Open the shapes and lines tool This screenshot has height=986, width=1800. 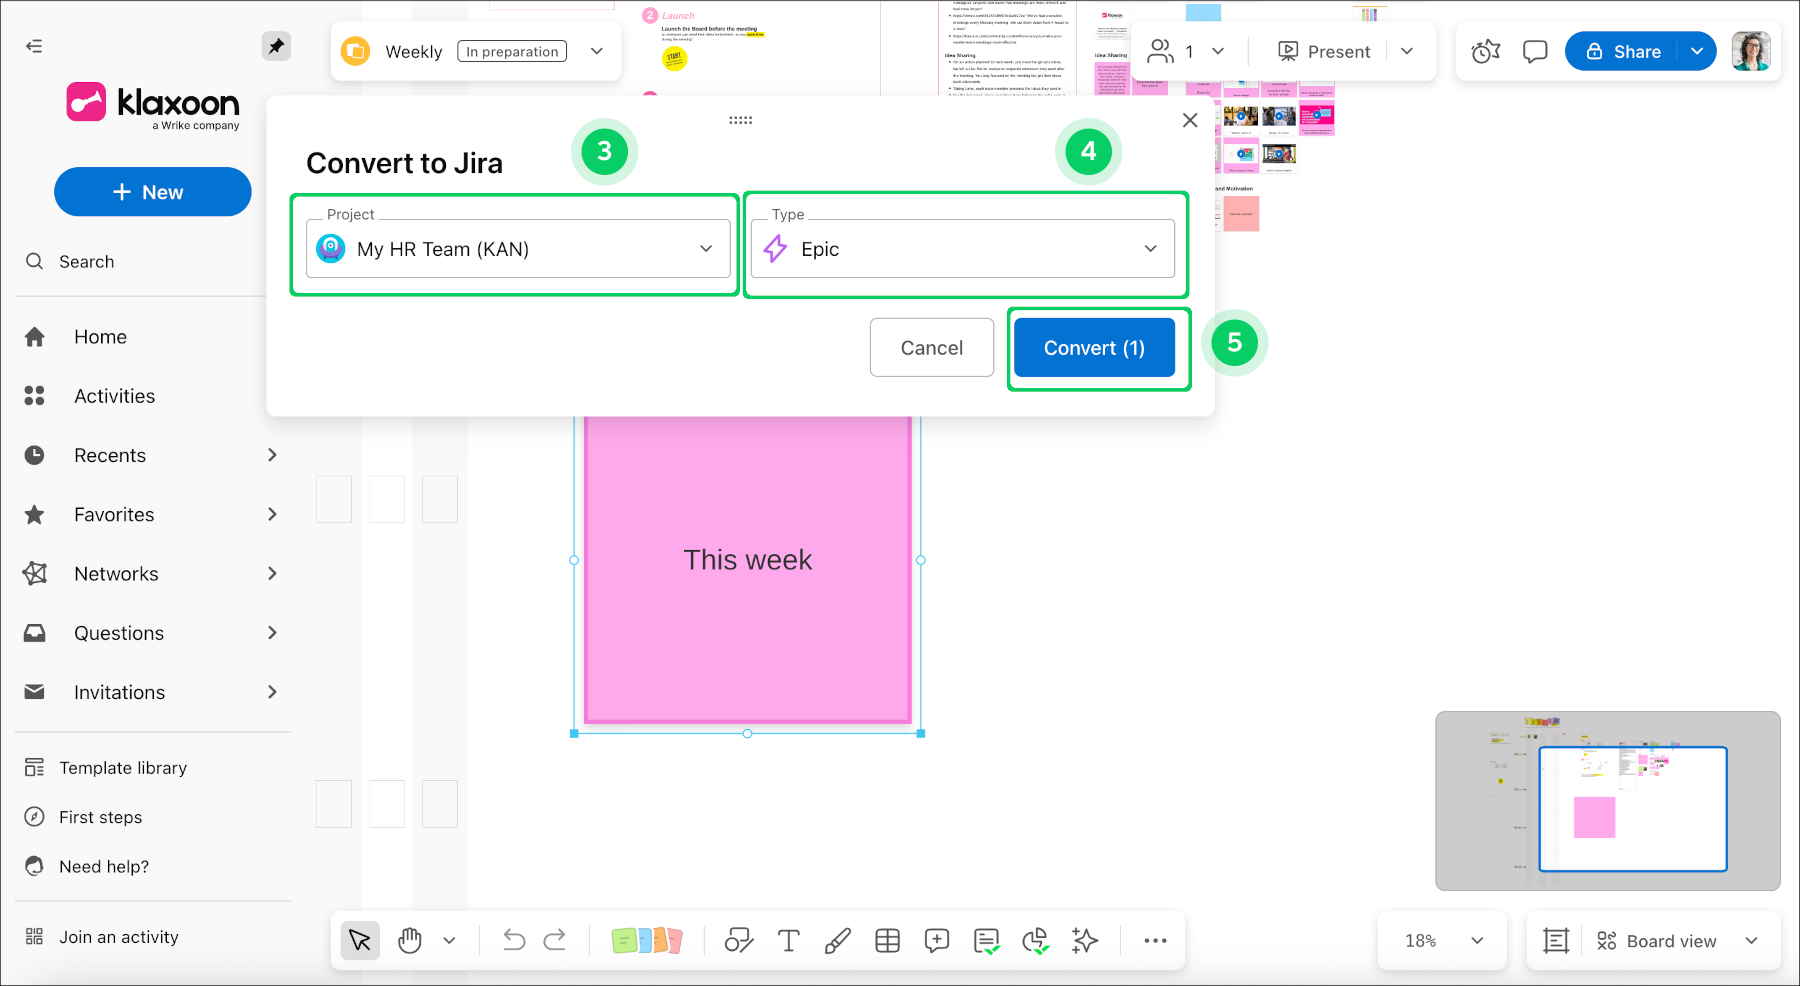click(x=738, y=940)
